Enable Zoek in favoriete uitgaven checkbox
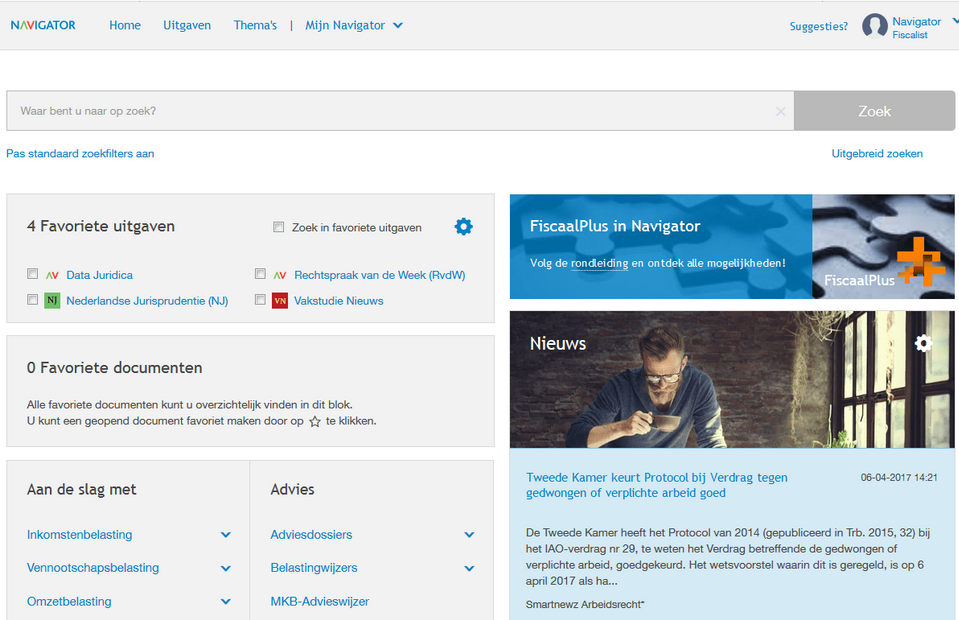The height and width of the screenshot is (620, 959). click(x=279, y=227)
